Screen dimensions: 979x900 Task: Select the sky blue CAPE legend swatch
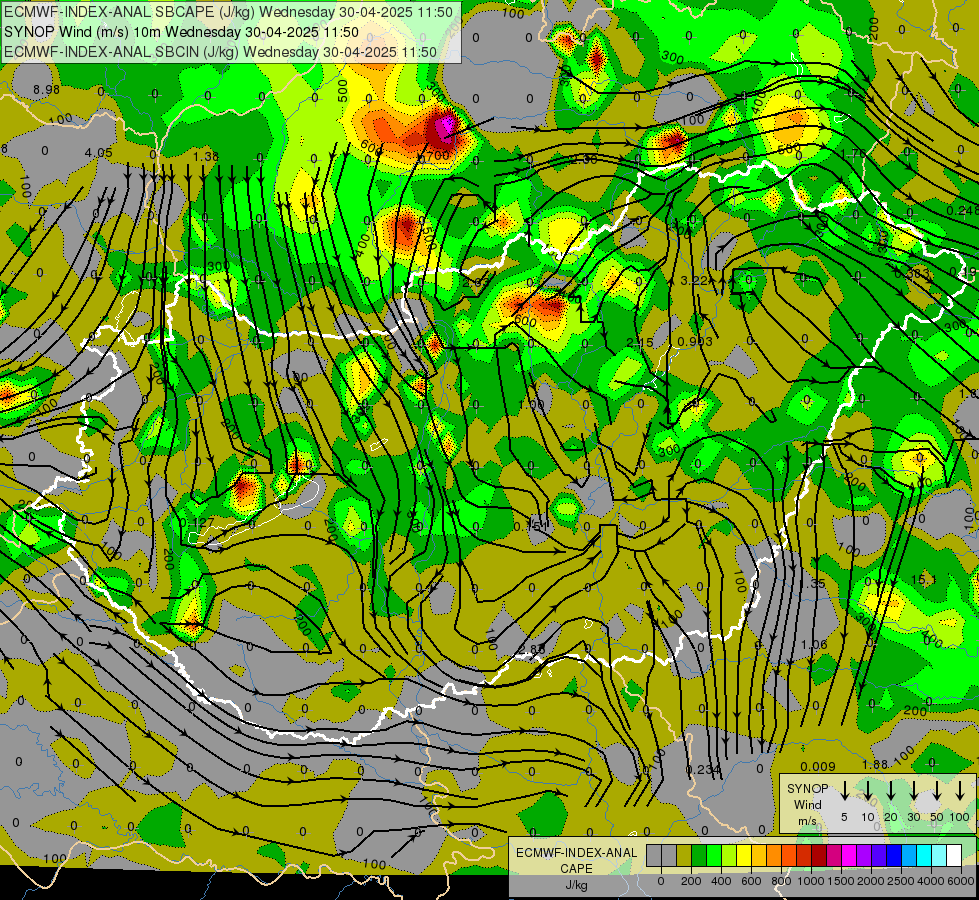(910, 856)
